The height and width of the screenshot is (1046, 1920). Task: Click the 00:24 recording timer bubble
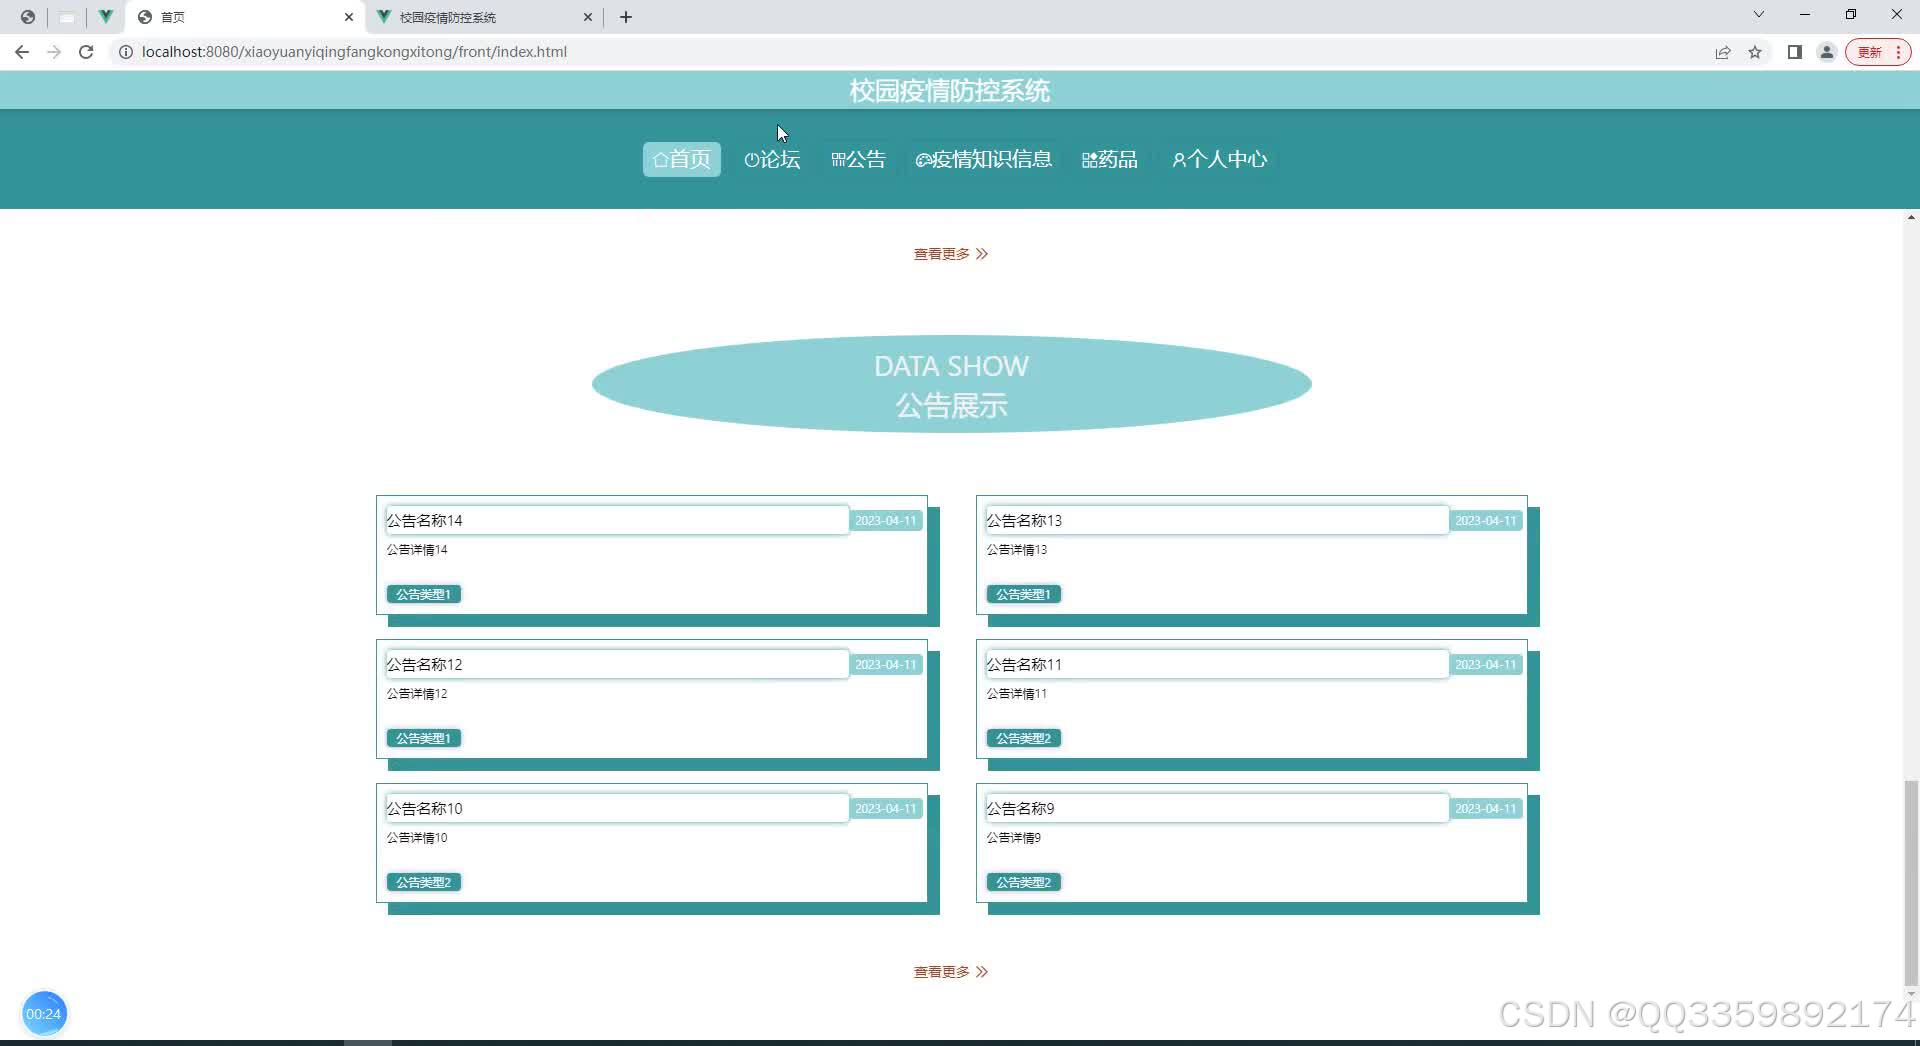pos(44,1013)
